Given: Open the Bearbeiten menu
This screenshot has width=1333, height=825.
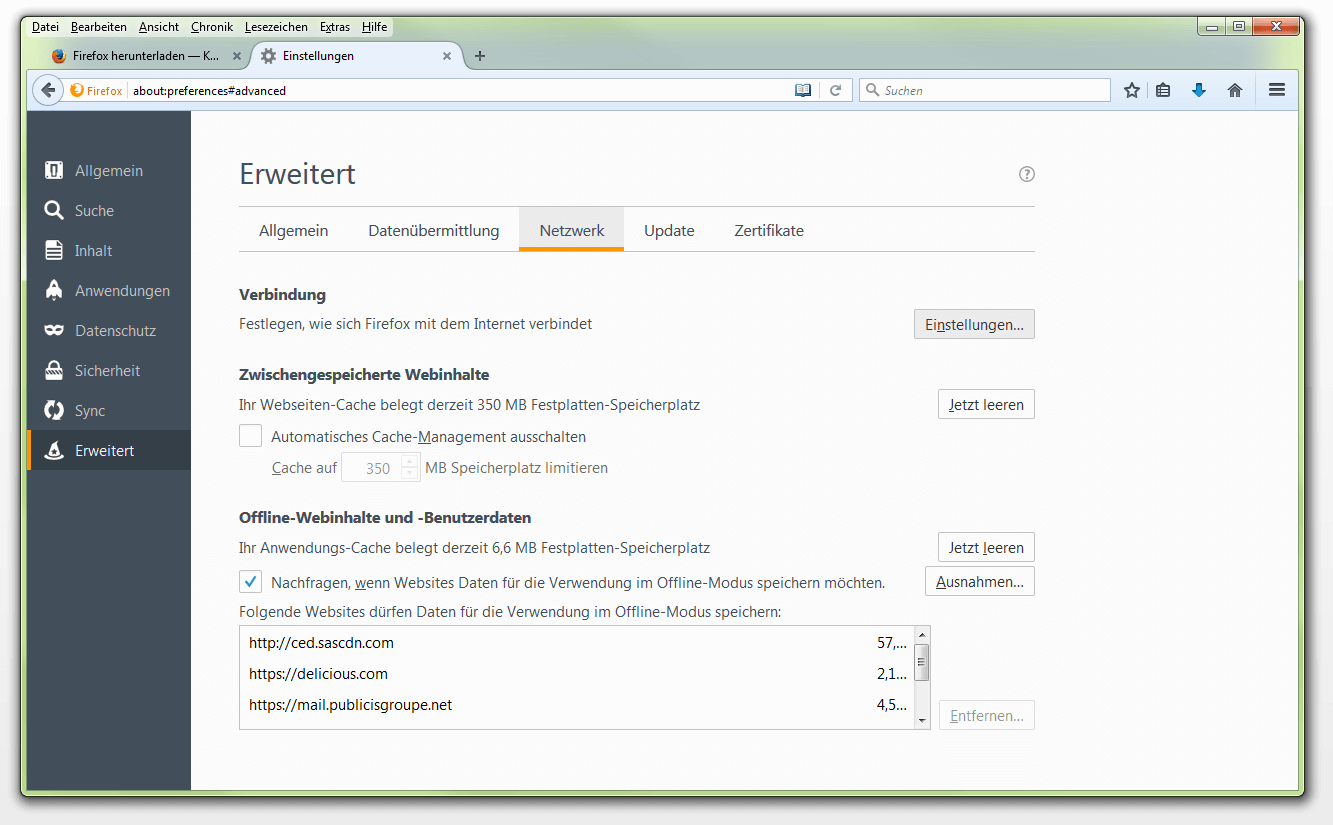Looking at the screenshot, I should click(99, 27).
